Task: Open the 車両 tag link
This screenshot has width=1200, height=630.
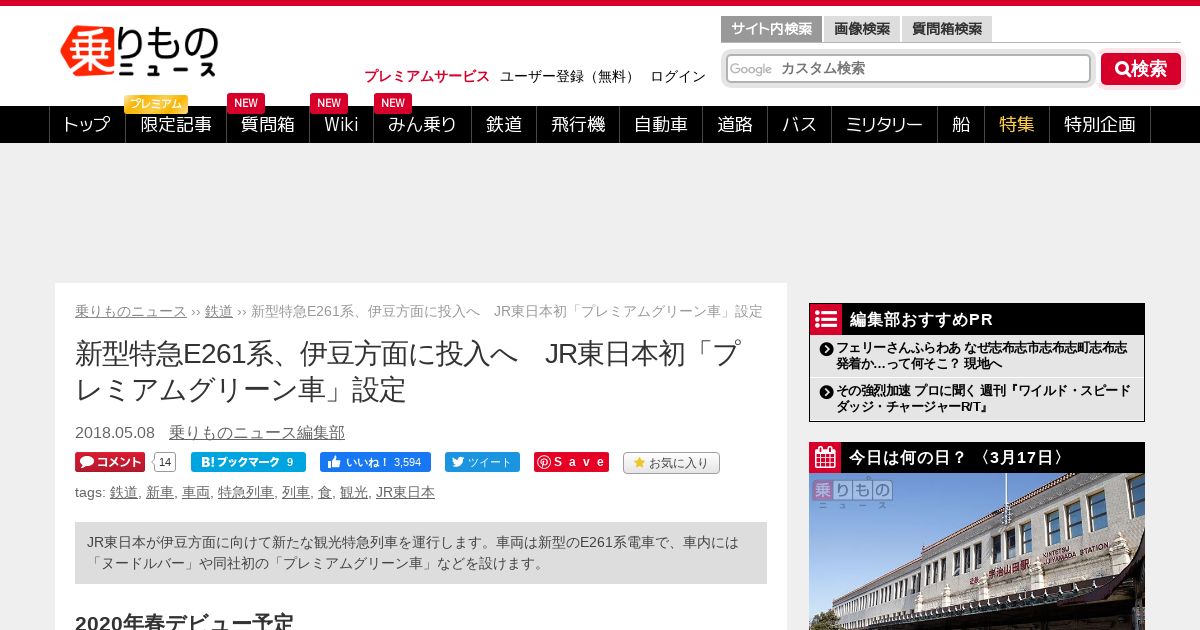Action: tap(196, 492)
